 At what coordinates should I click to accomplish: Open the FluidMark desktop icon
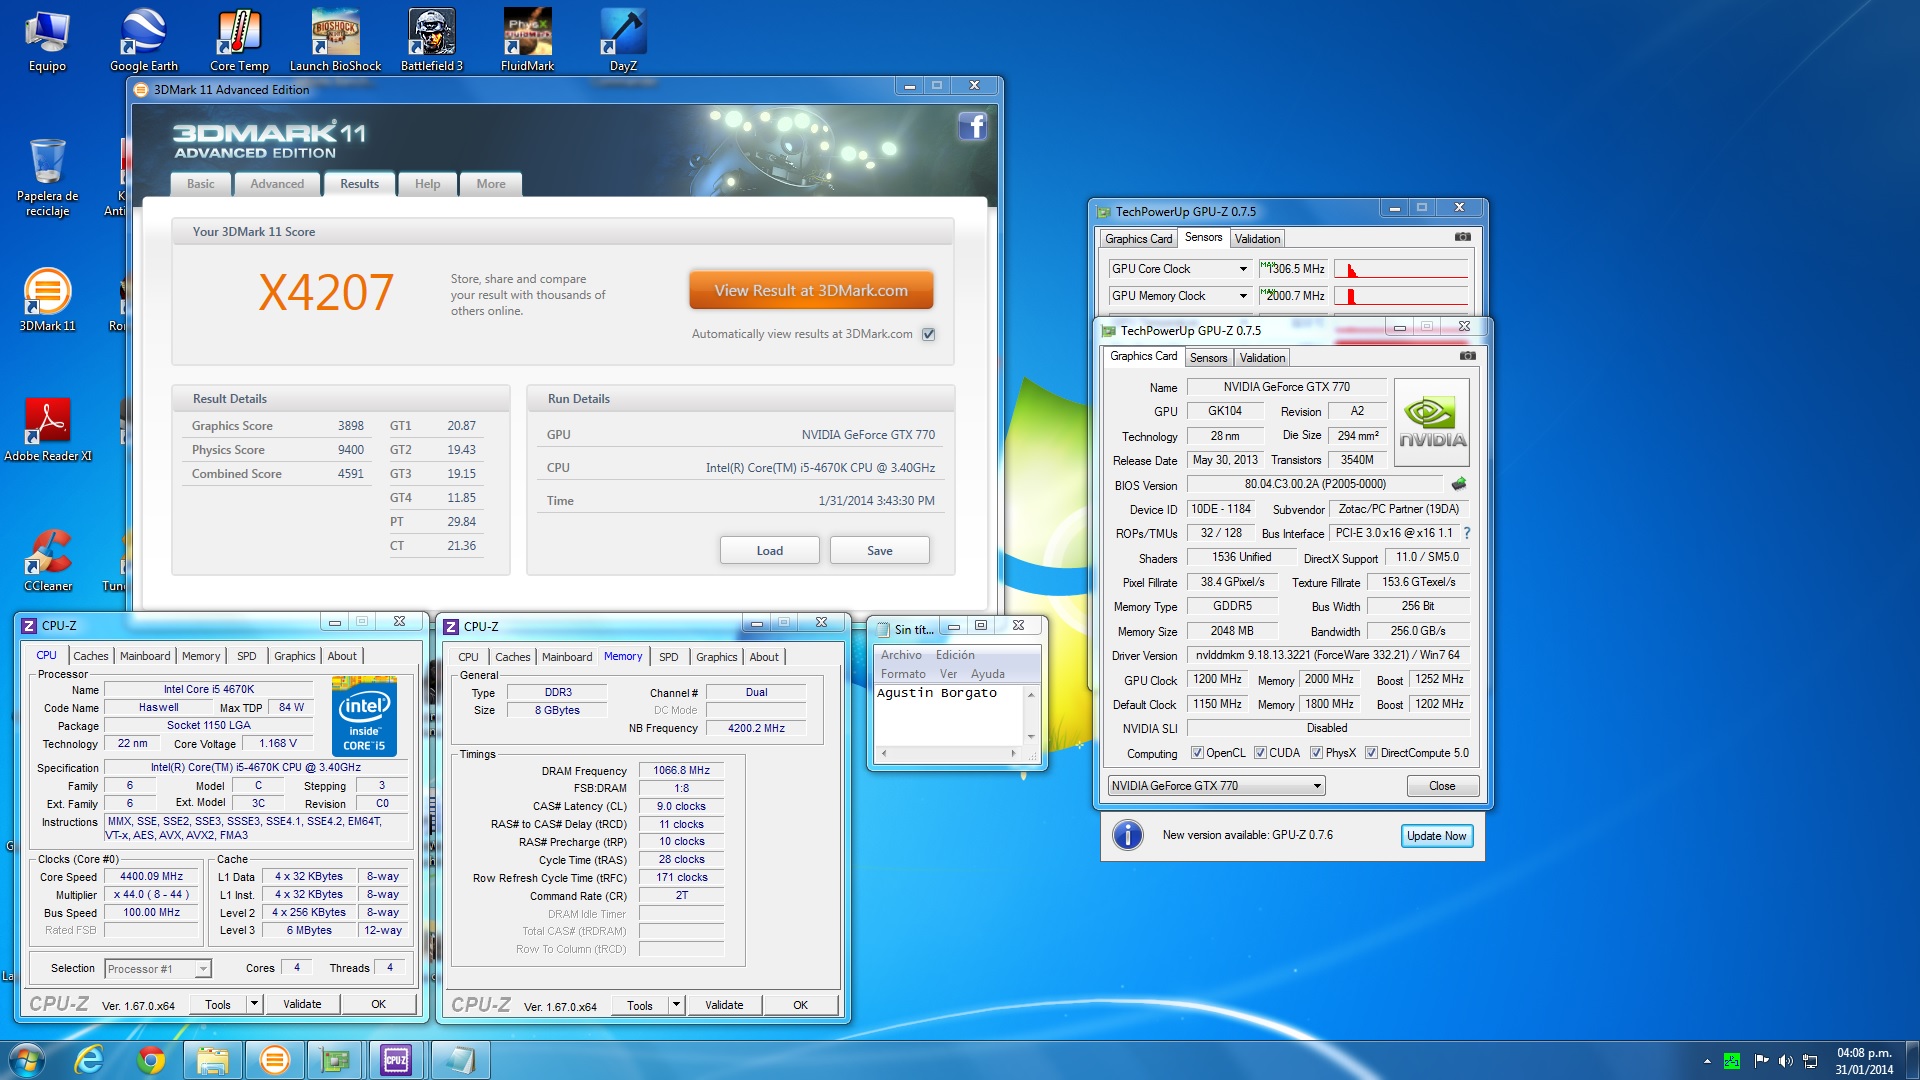(527, 40)
